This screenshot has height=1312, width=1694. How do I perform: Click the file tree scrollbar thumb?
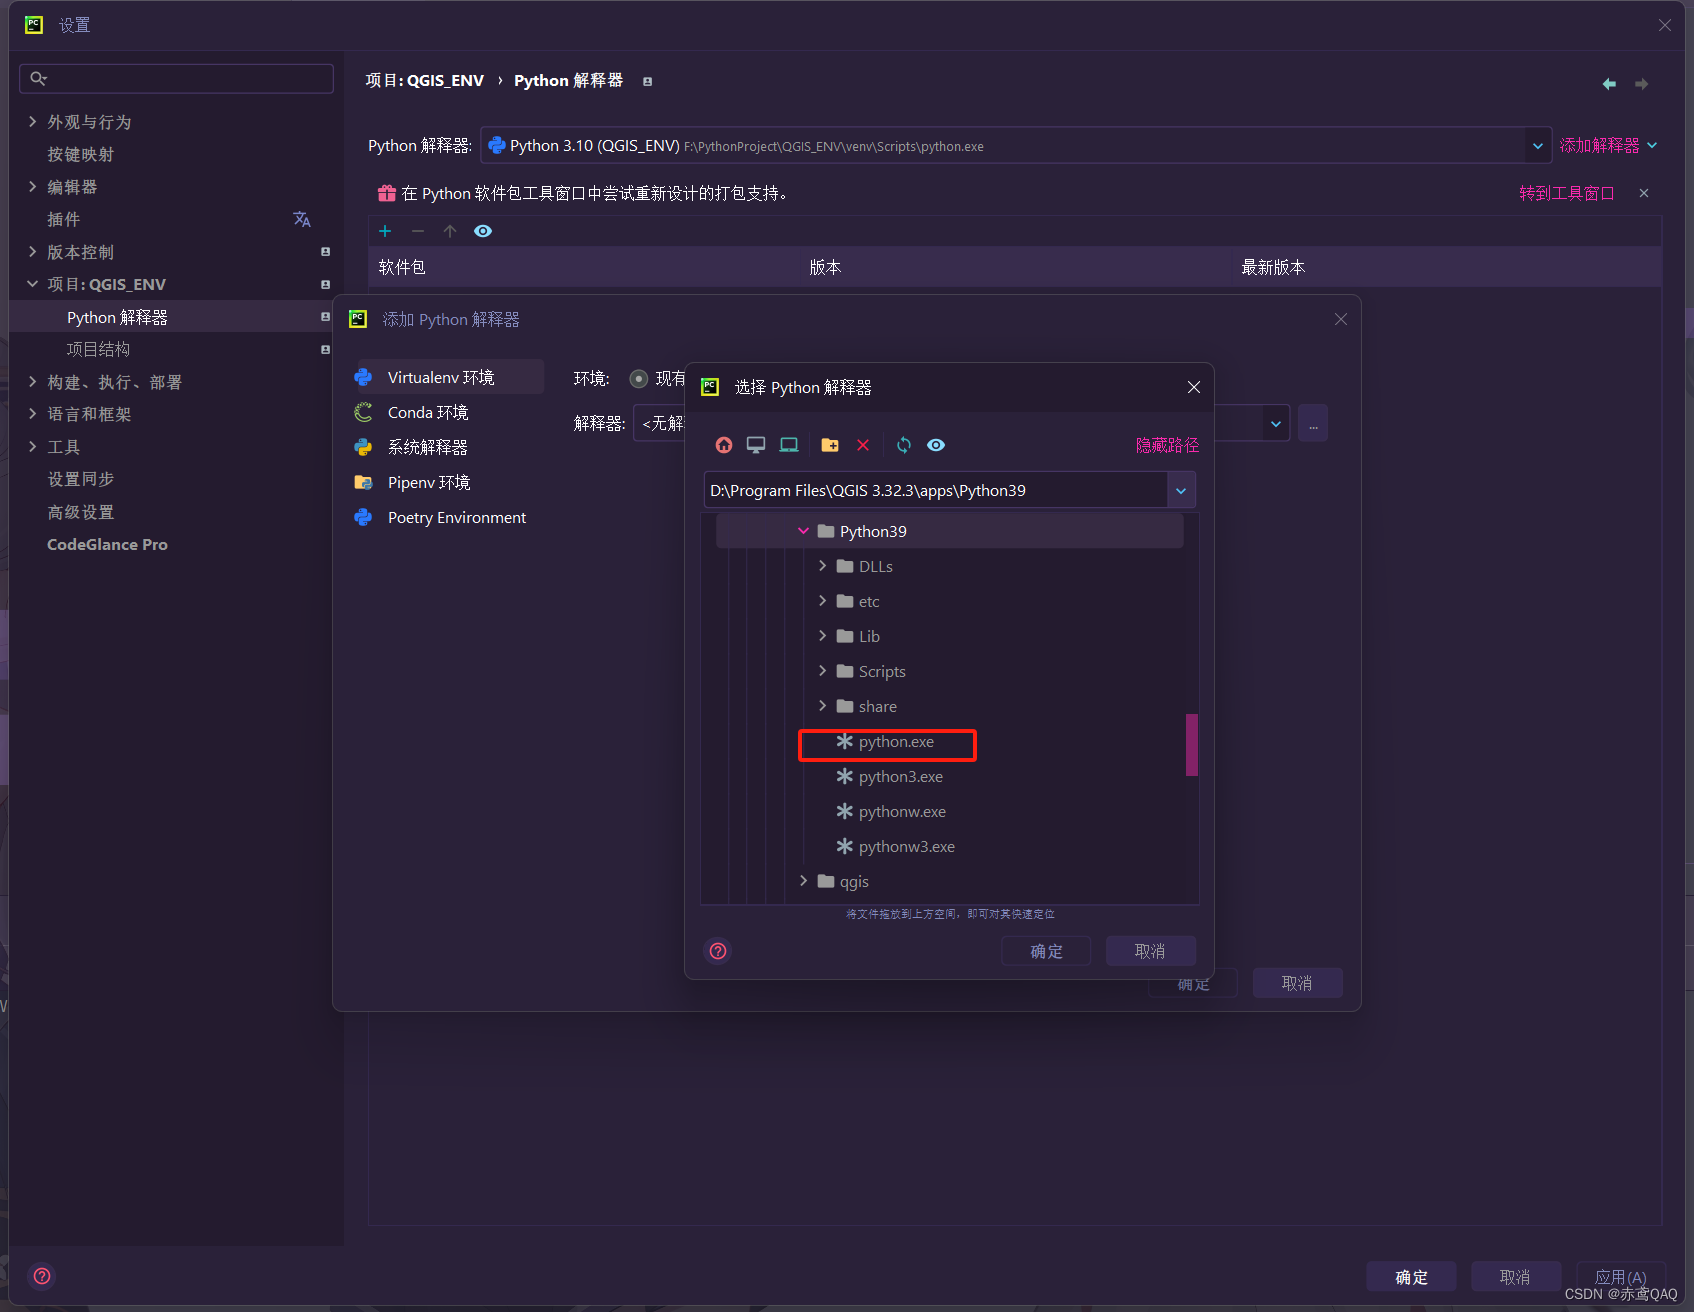pos(1192,744)
